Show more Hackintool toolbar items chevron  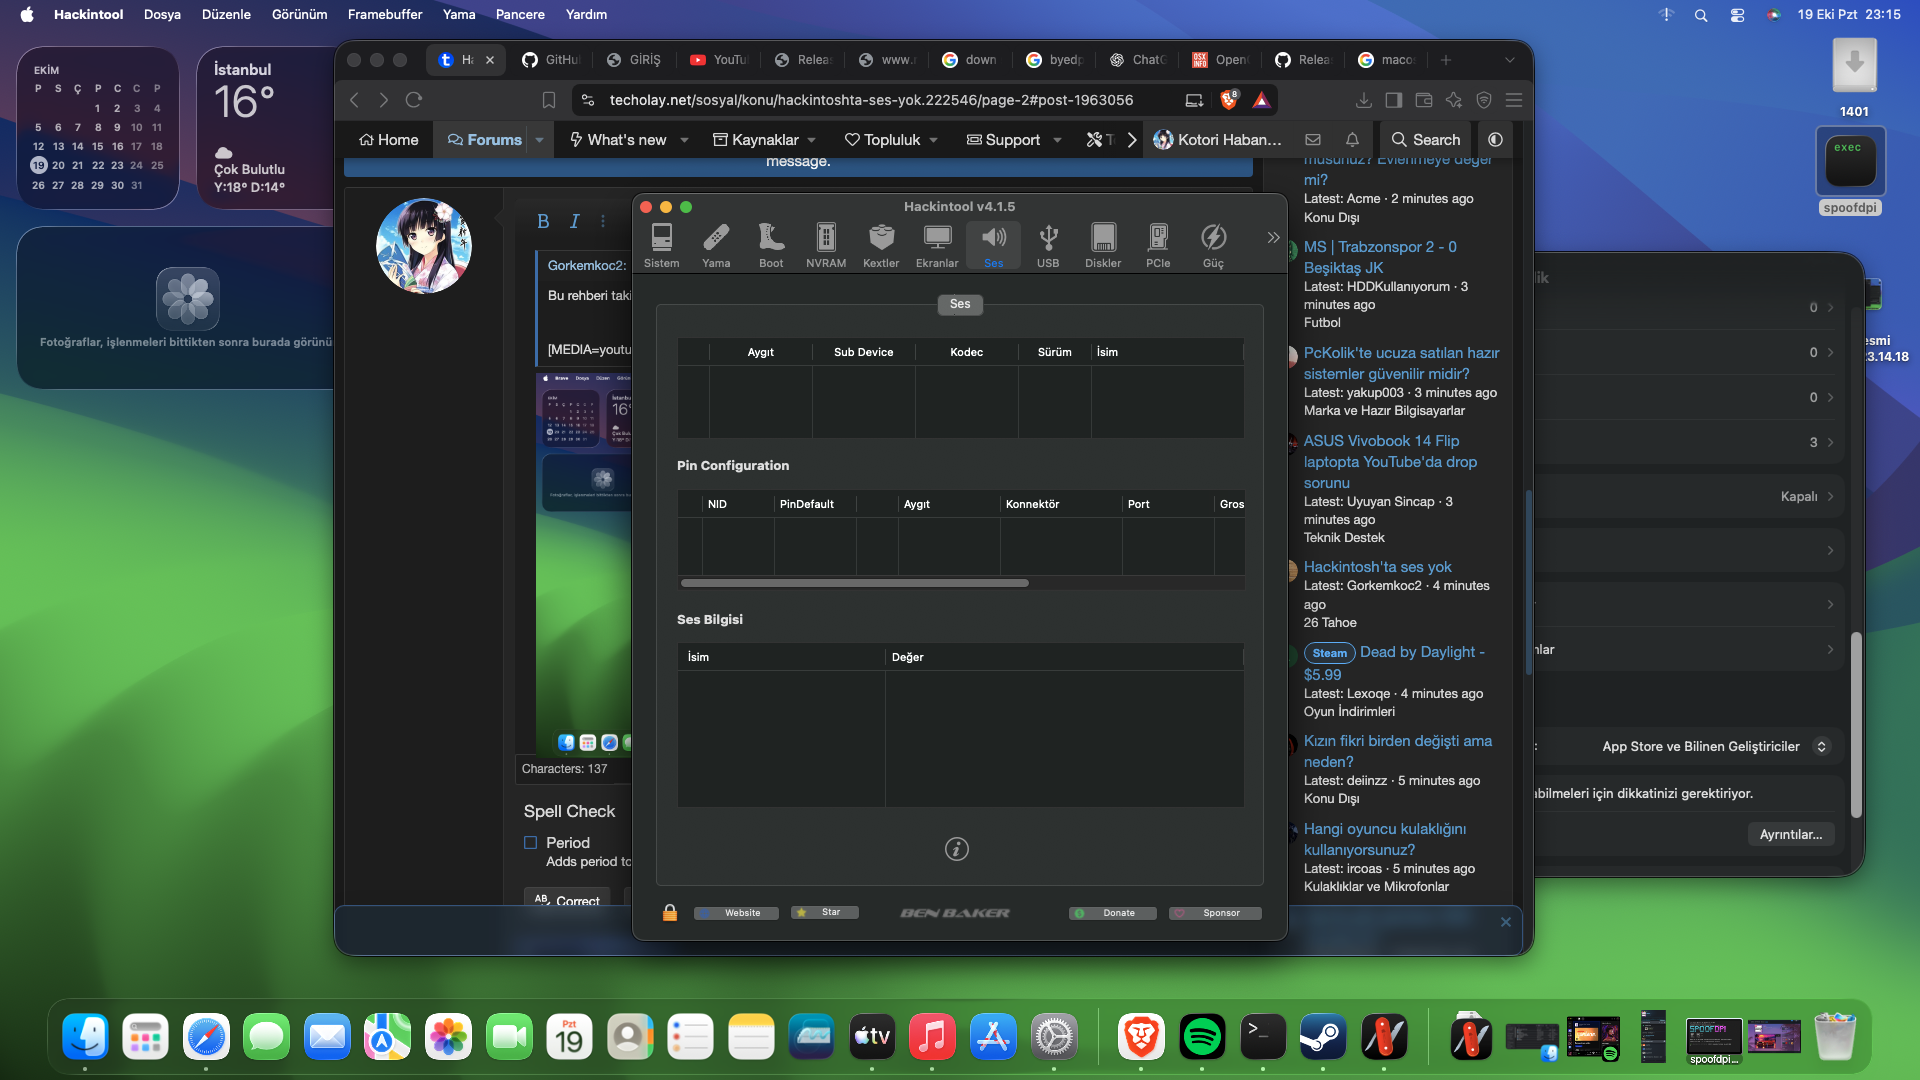tap(1273, 238)
